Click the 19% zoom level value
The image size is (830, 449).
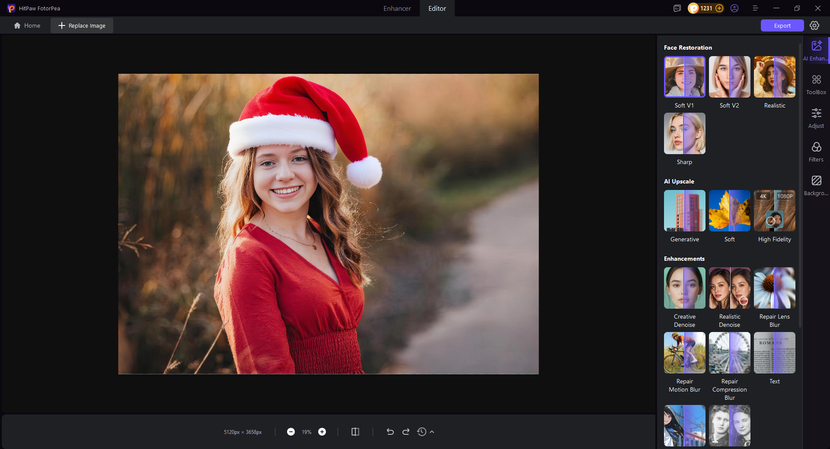coord(306,432)
